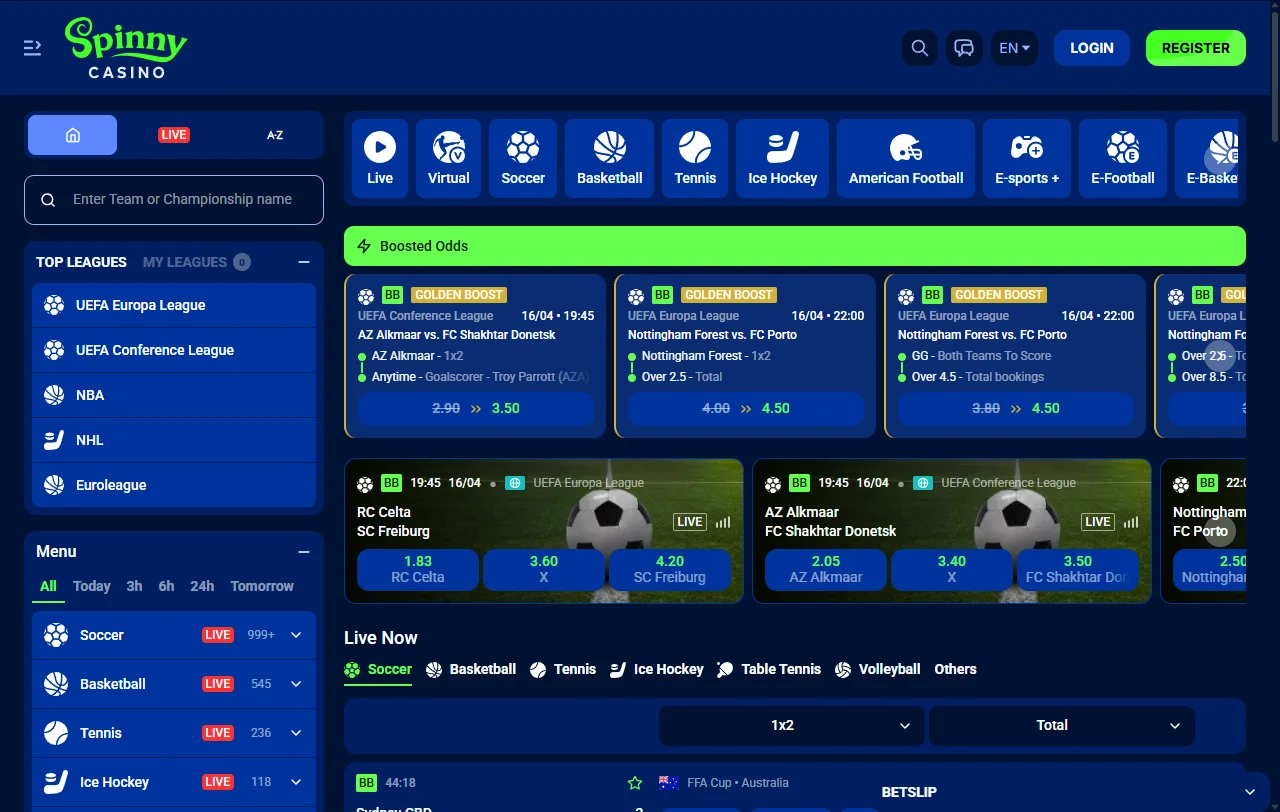This screenshot has width=1280, height=812.
Task: Expand the Tennis menu row chevron
Action: (x=296, y=733)
